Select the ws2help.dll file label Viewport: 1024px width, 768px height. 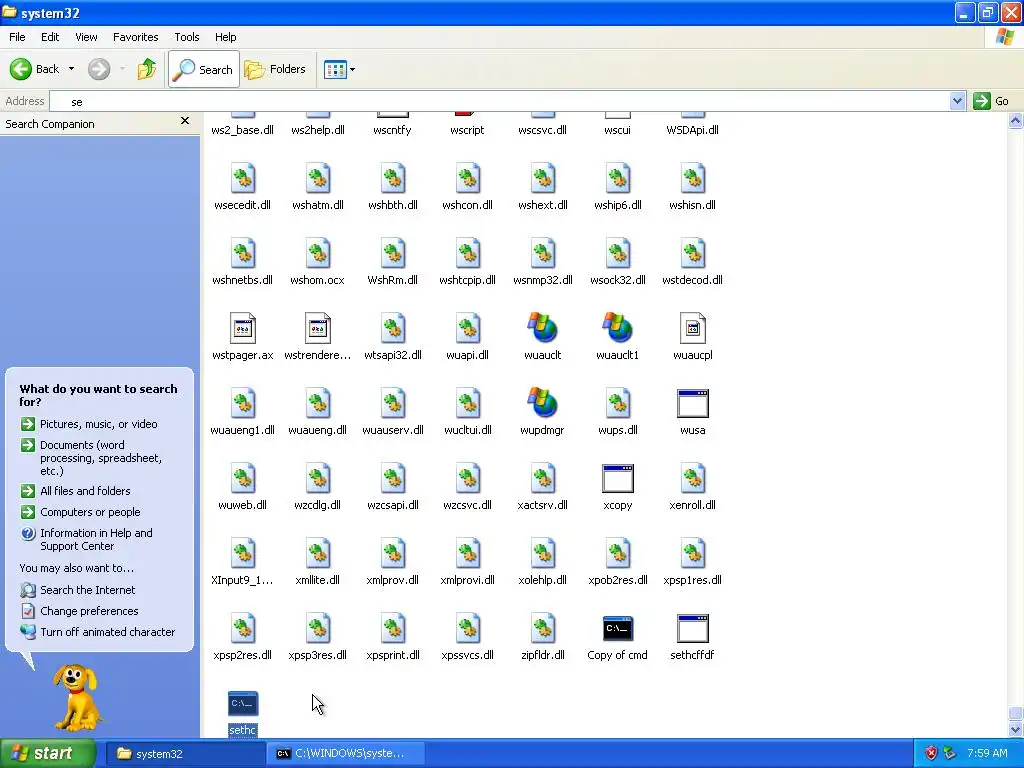coord(317,130)
